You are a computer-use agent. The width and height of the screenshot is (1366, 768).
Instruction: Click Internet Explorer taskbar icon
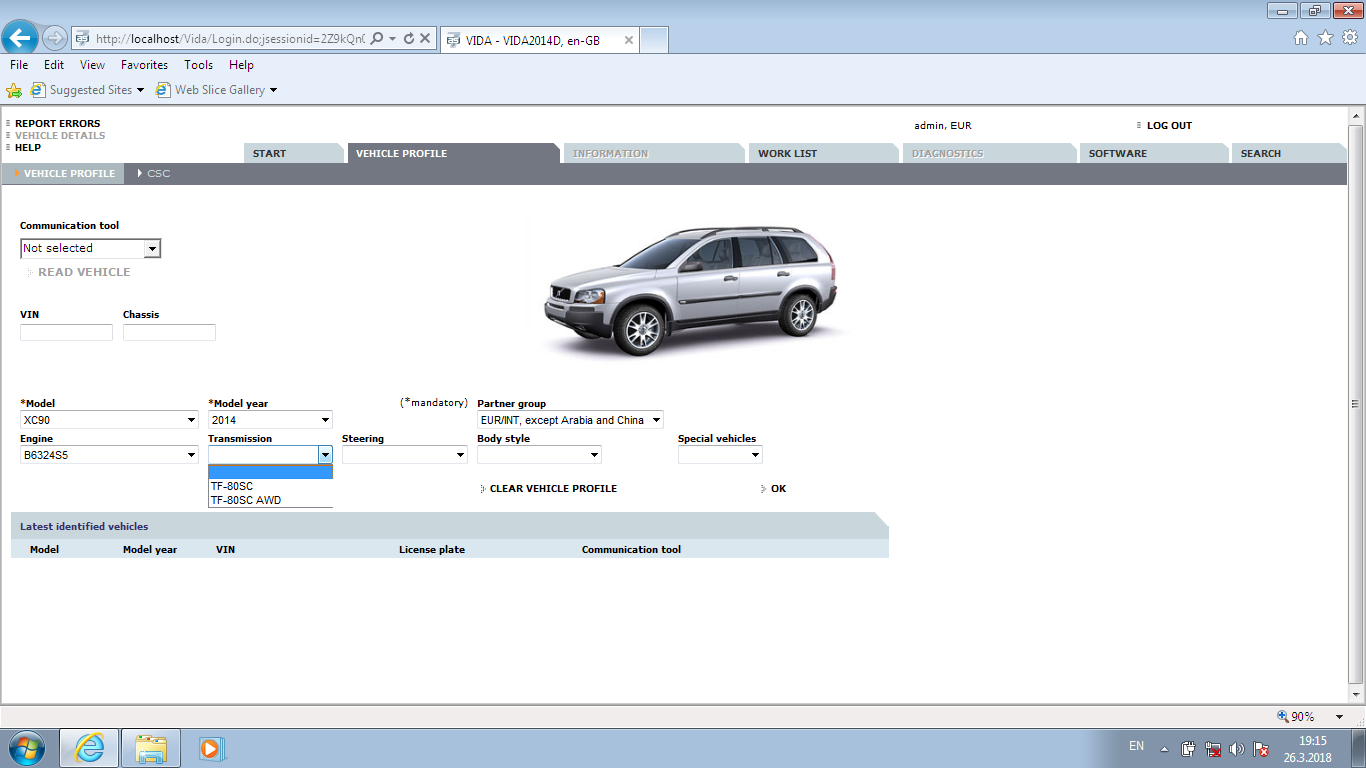(x=90, y=748)
